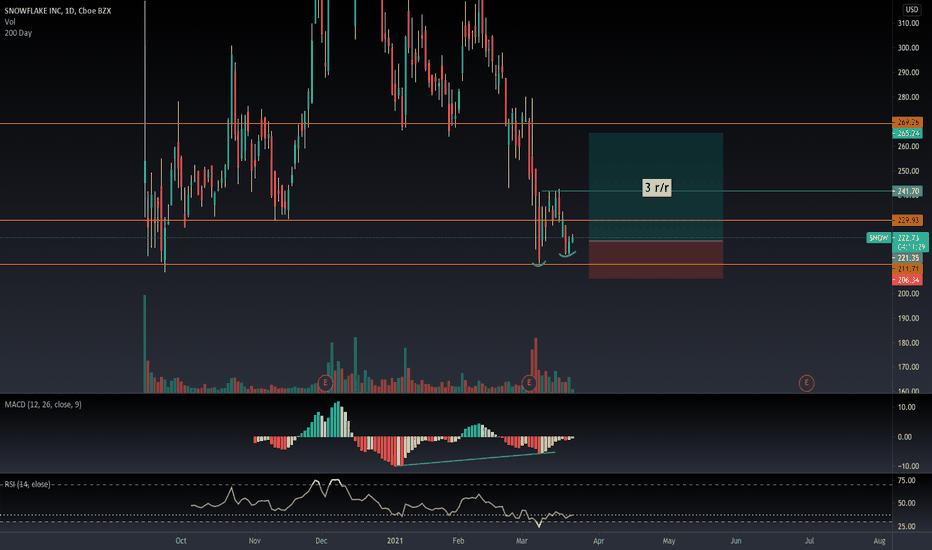Viewport: 932px width, 550px height.
Task: Click the 300.00 price scale value
Action: click(908, 48)
